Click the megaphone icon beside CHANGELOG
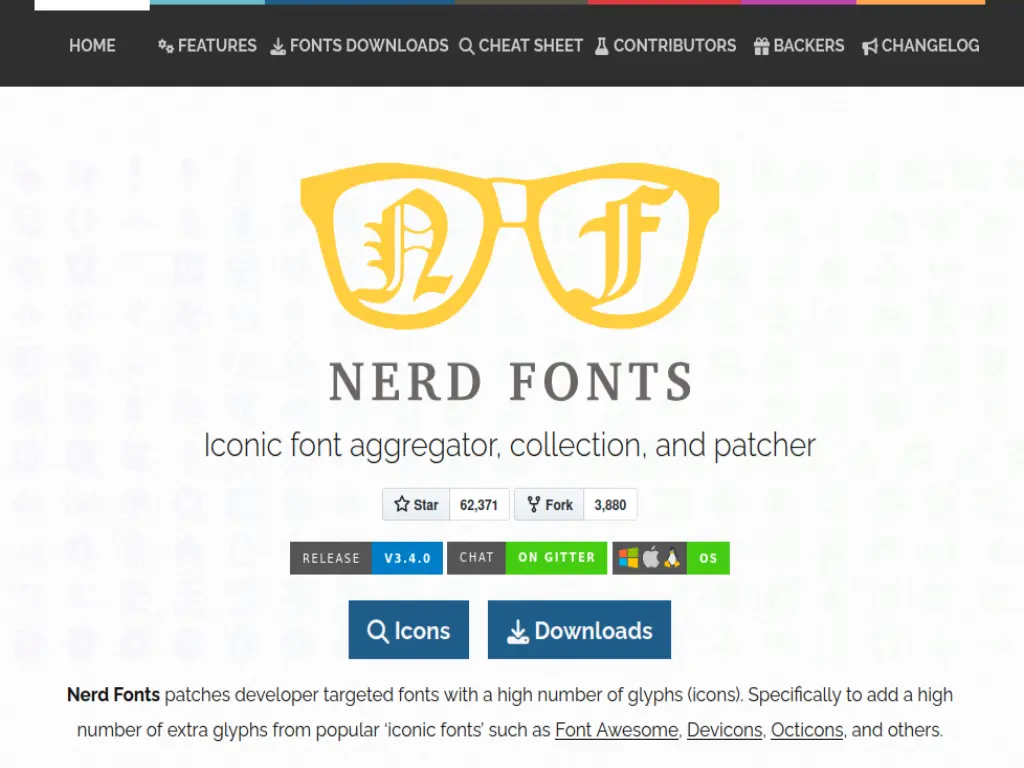The width and height of the screenshot is (1024, 768). tap(870, 46)
